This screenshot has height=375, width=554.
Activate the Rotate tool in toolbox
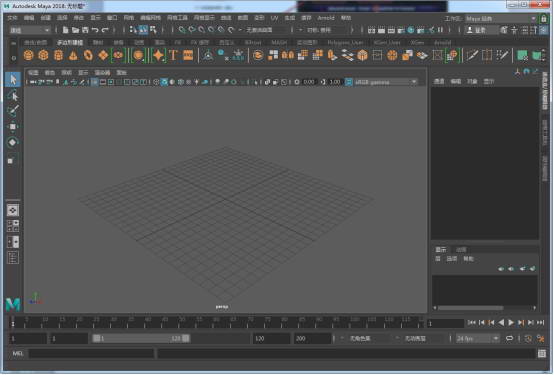[13, 142]
